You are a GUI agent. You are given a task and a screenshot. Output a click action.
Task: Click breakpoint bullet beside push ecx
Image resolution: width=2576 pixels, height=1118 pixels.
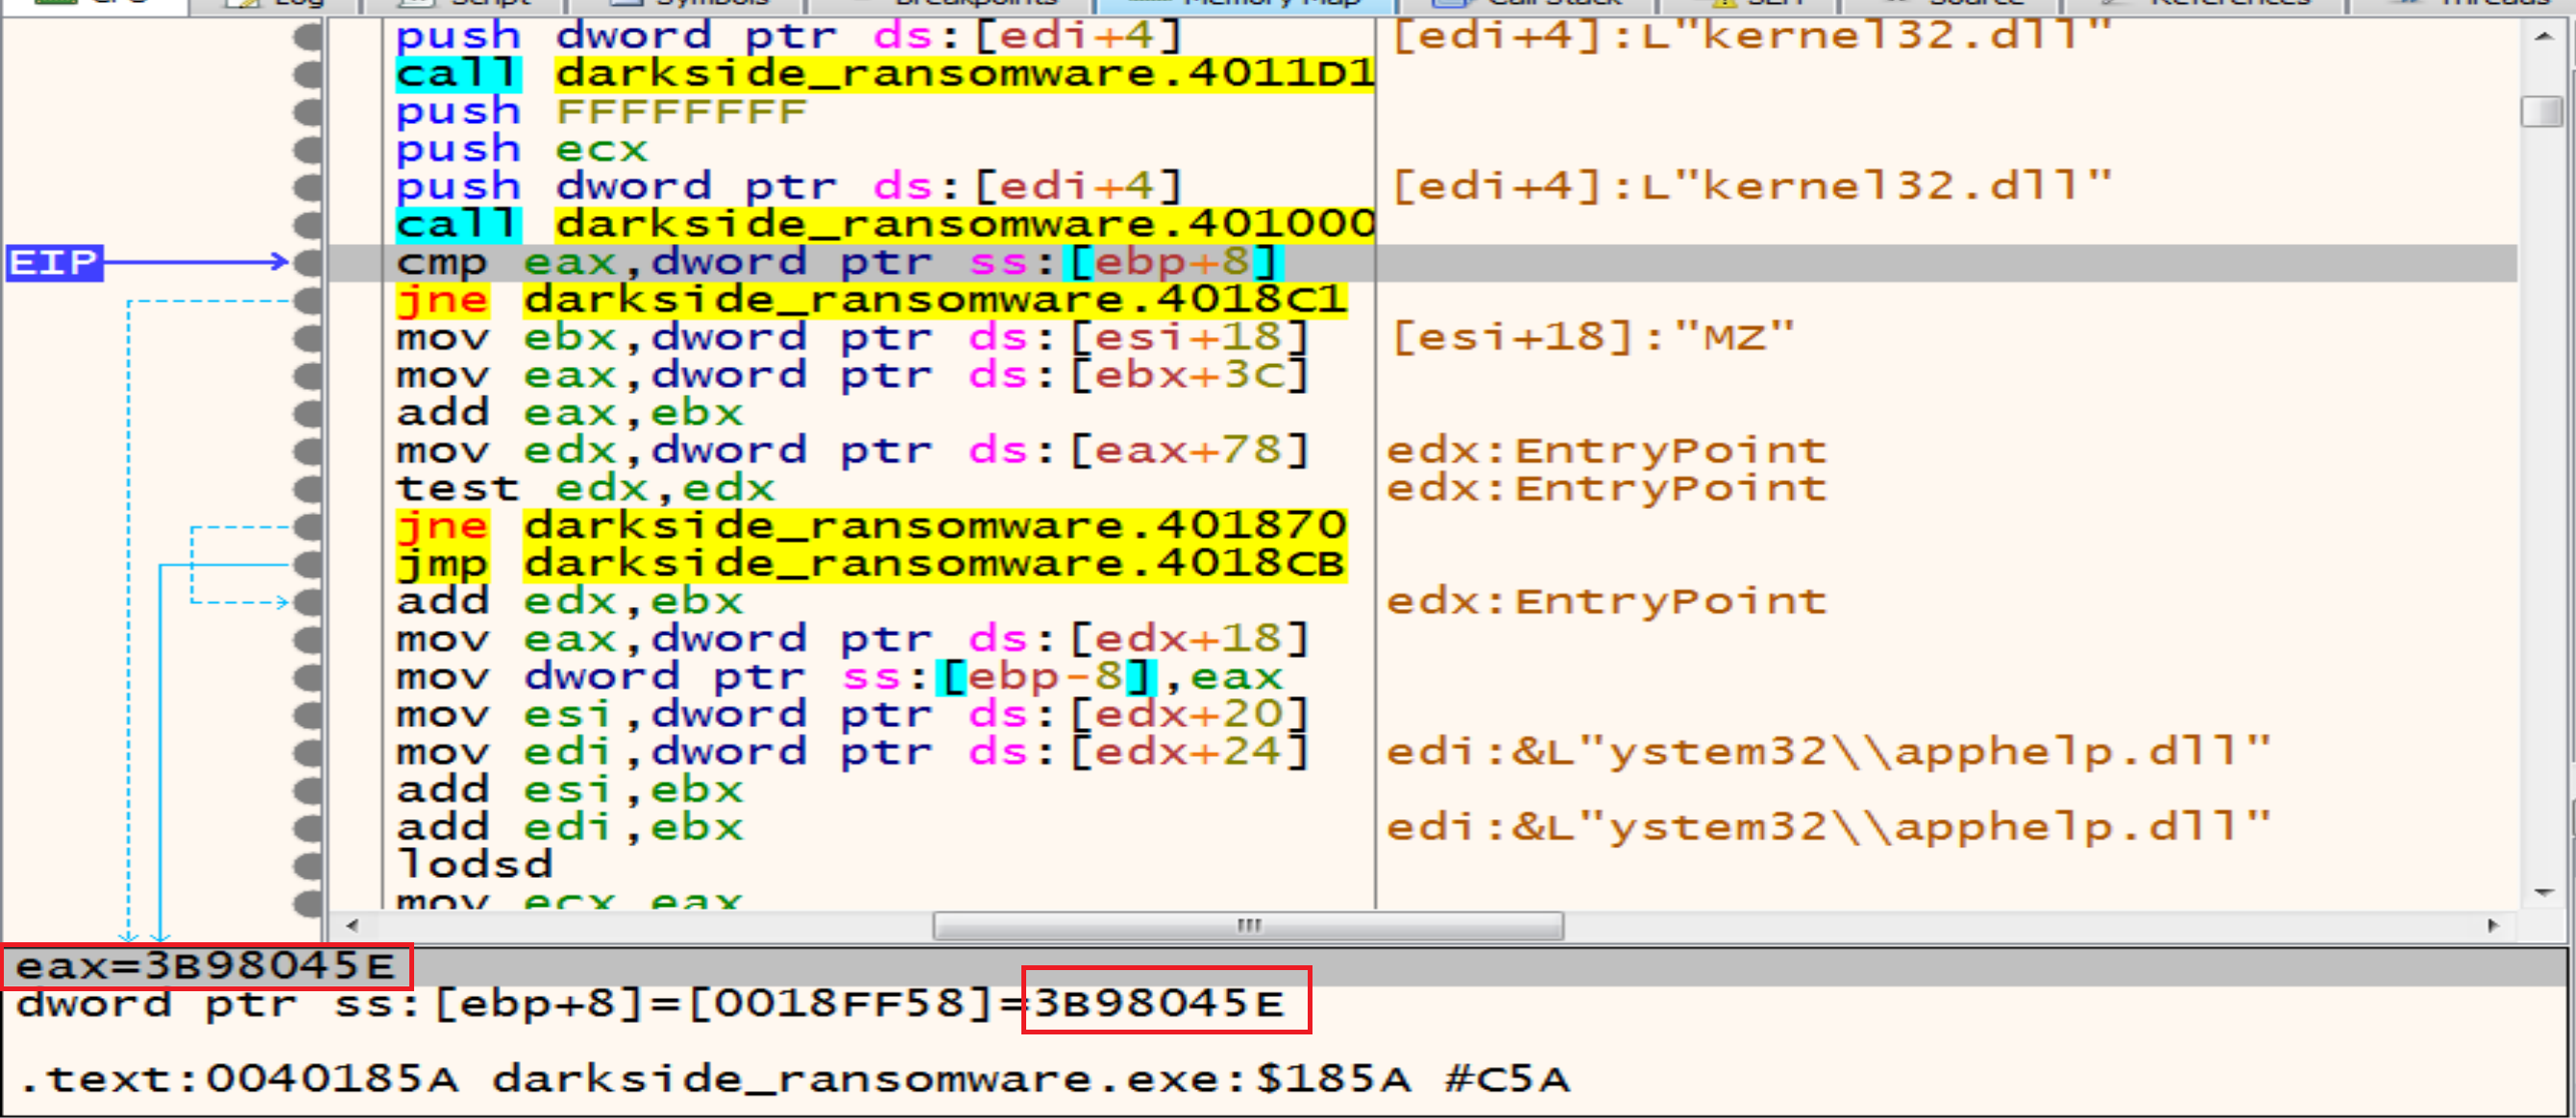(308, 150)
